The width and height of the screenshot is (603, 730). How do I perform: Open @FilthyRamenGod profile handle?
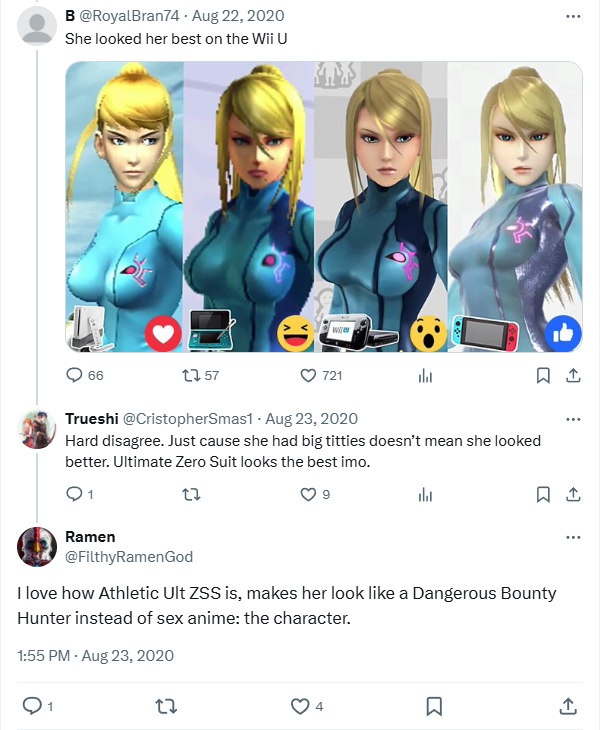[129, 556]
